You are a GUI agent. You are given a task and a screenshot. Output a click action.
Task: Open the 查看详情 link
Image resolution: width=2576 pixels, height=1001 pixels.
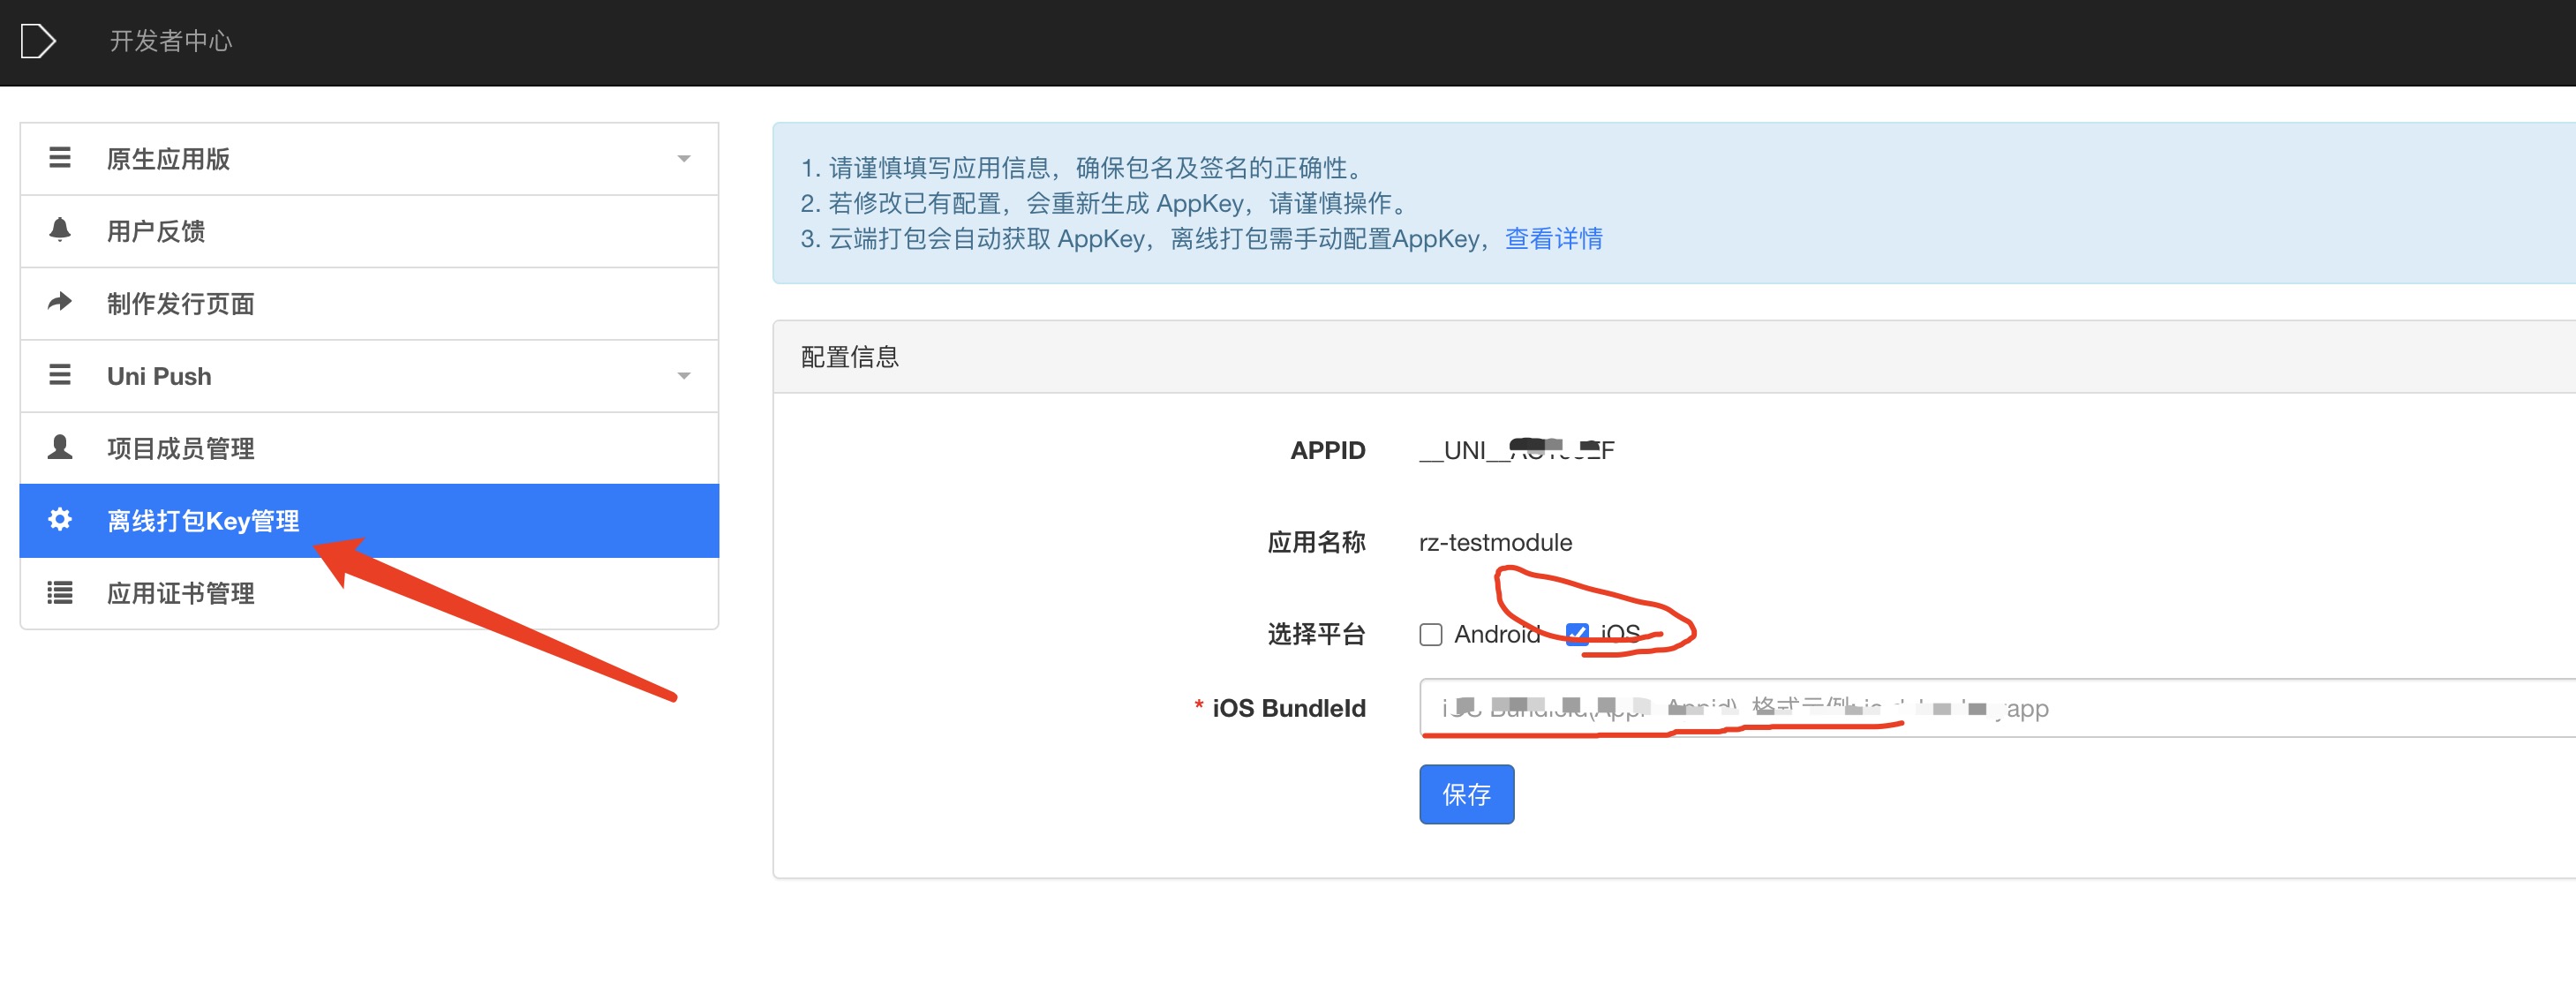(x=1553, y=239)
